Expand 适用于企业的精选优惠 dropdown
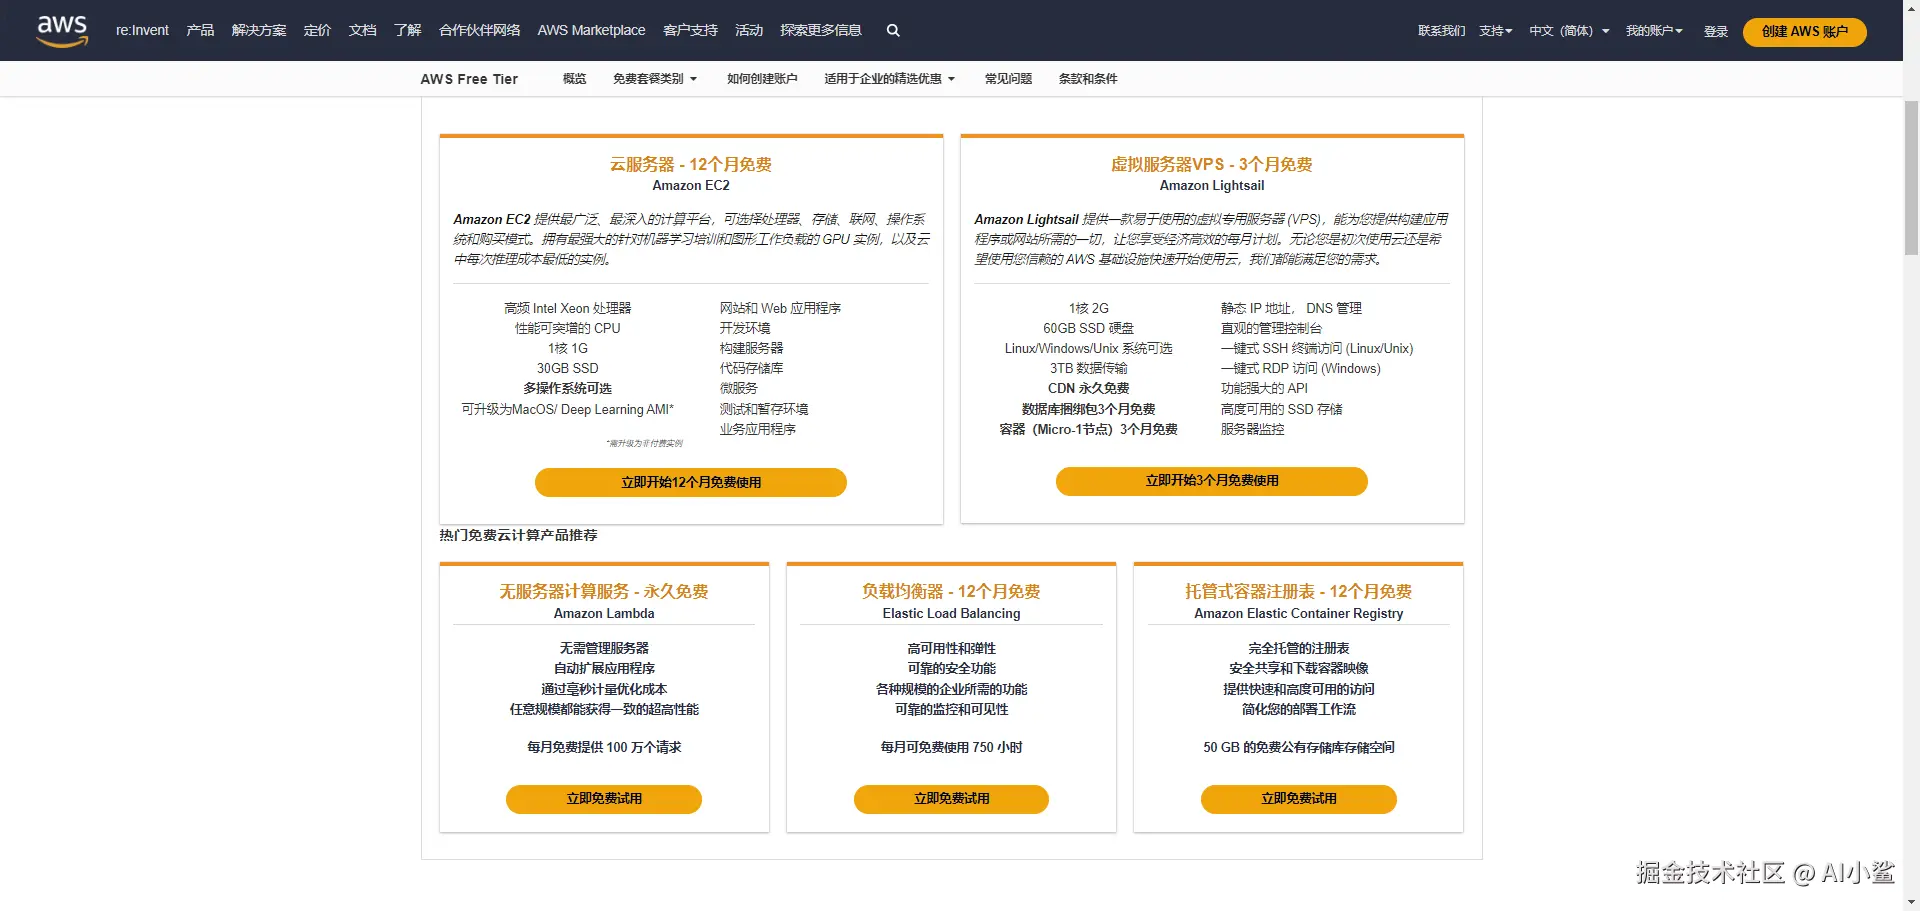The width and height of the screenshot is (1920, 911). 889,79
